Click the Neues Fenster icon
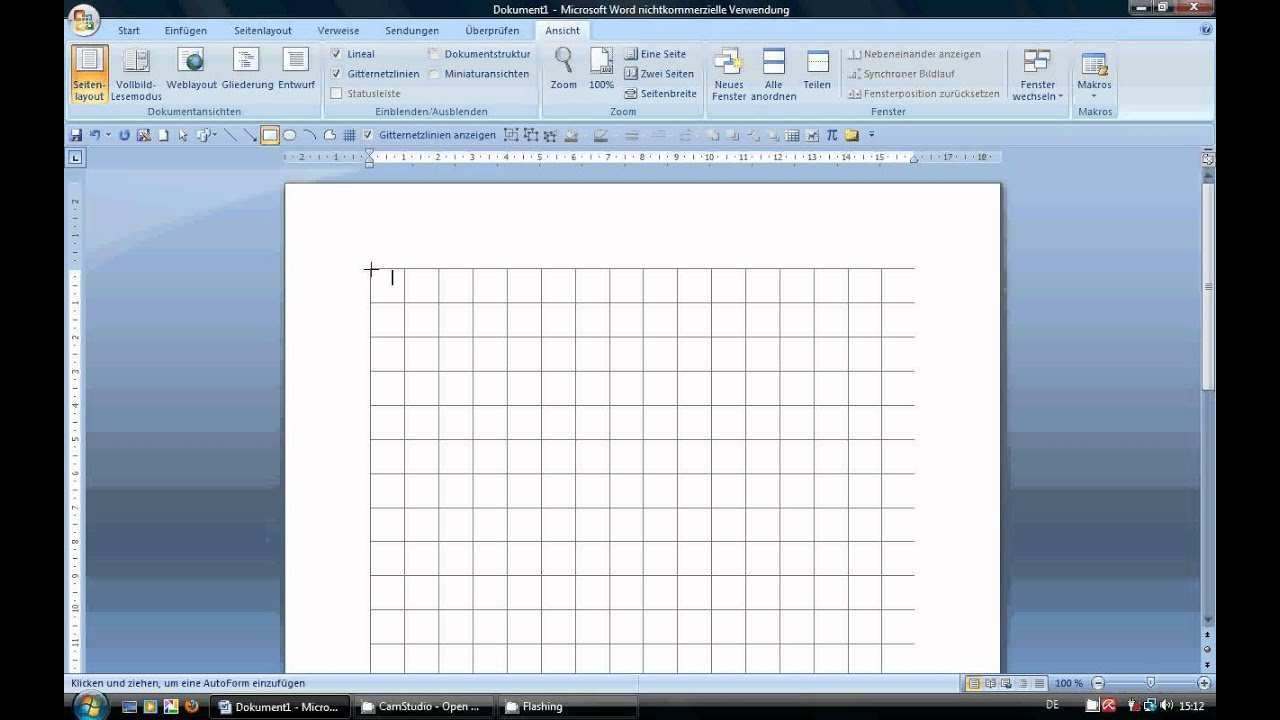This screenshot has height=720, width=1280. 729,74
